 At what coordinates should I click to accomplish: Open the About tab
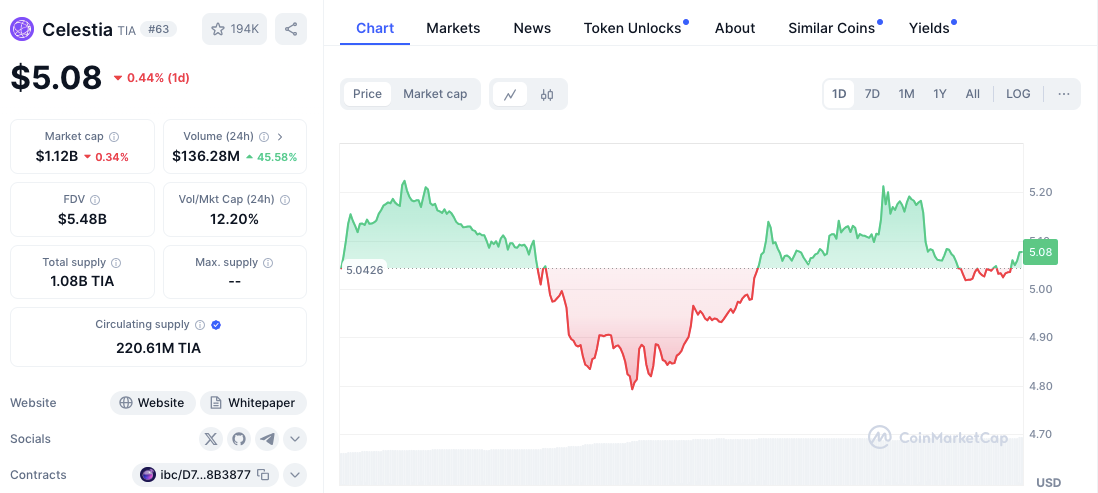coord(735,28)
